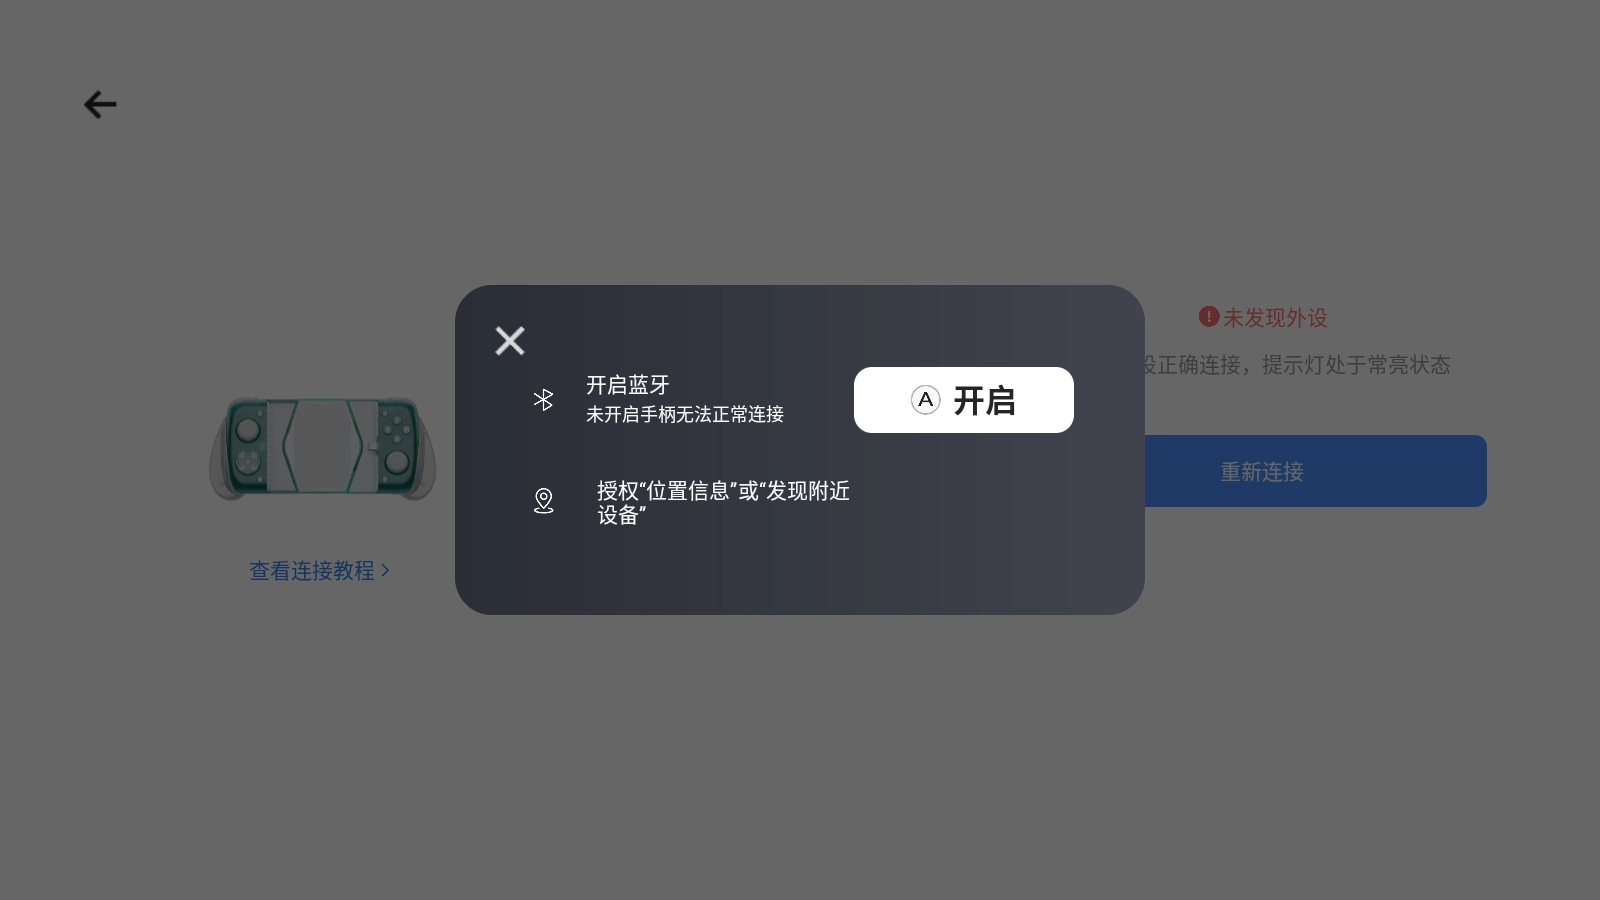Click the red exclamation warning icon
Image resolution: width=1600 pixels, height=900 pixels.
tap(1209, 317)
